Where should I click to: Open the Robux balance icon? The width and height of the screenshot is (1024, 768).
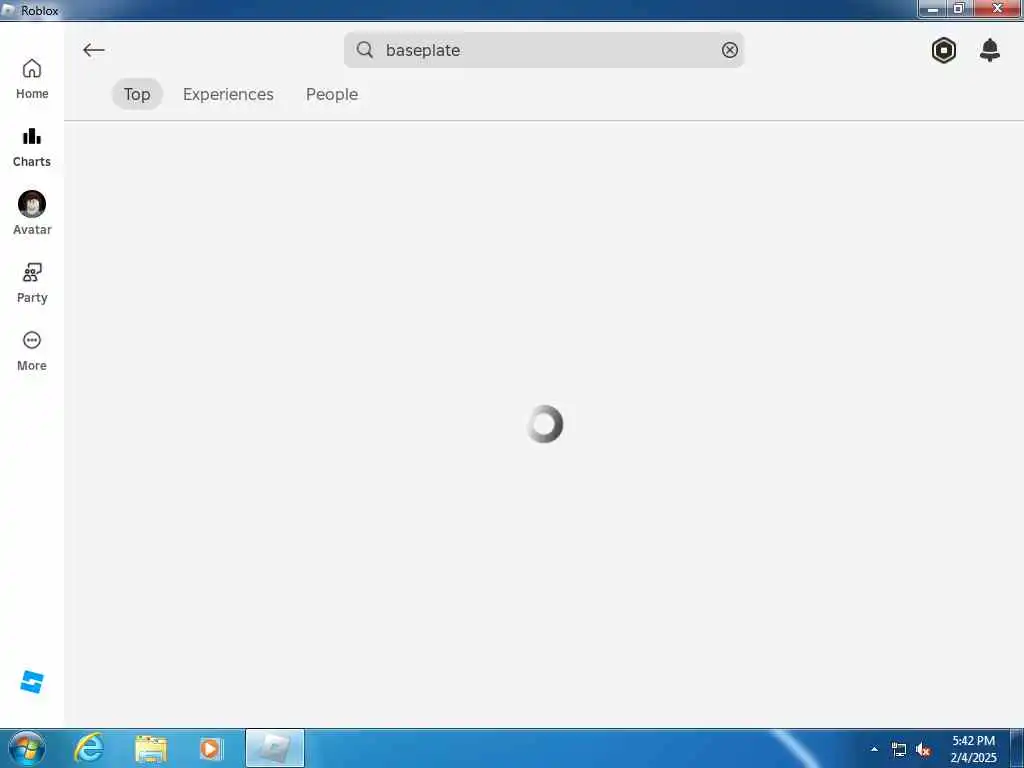[x=944, y=50]
